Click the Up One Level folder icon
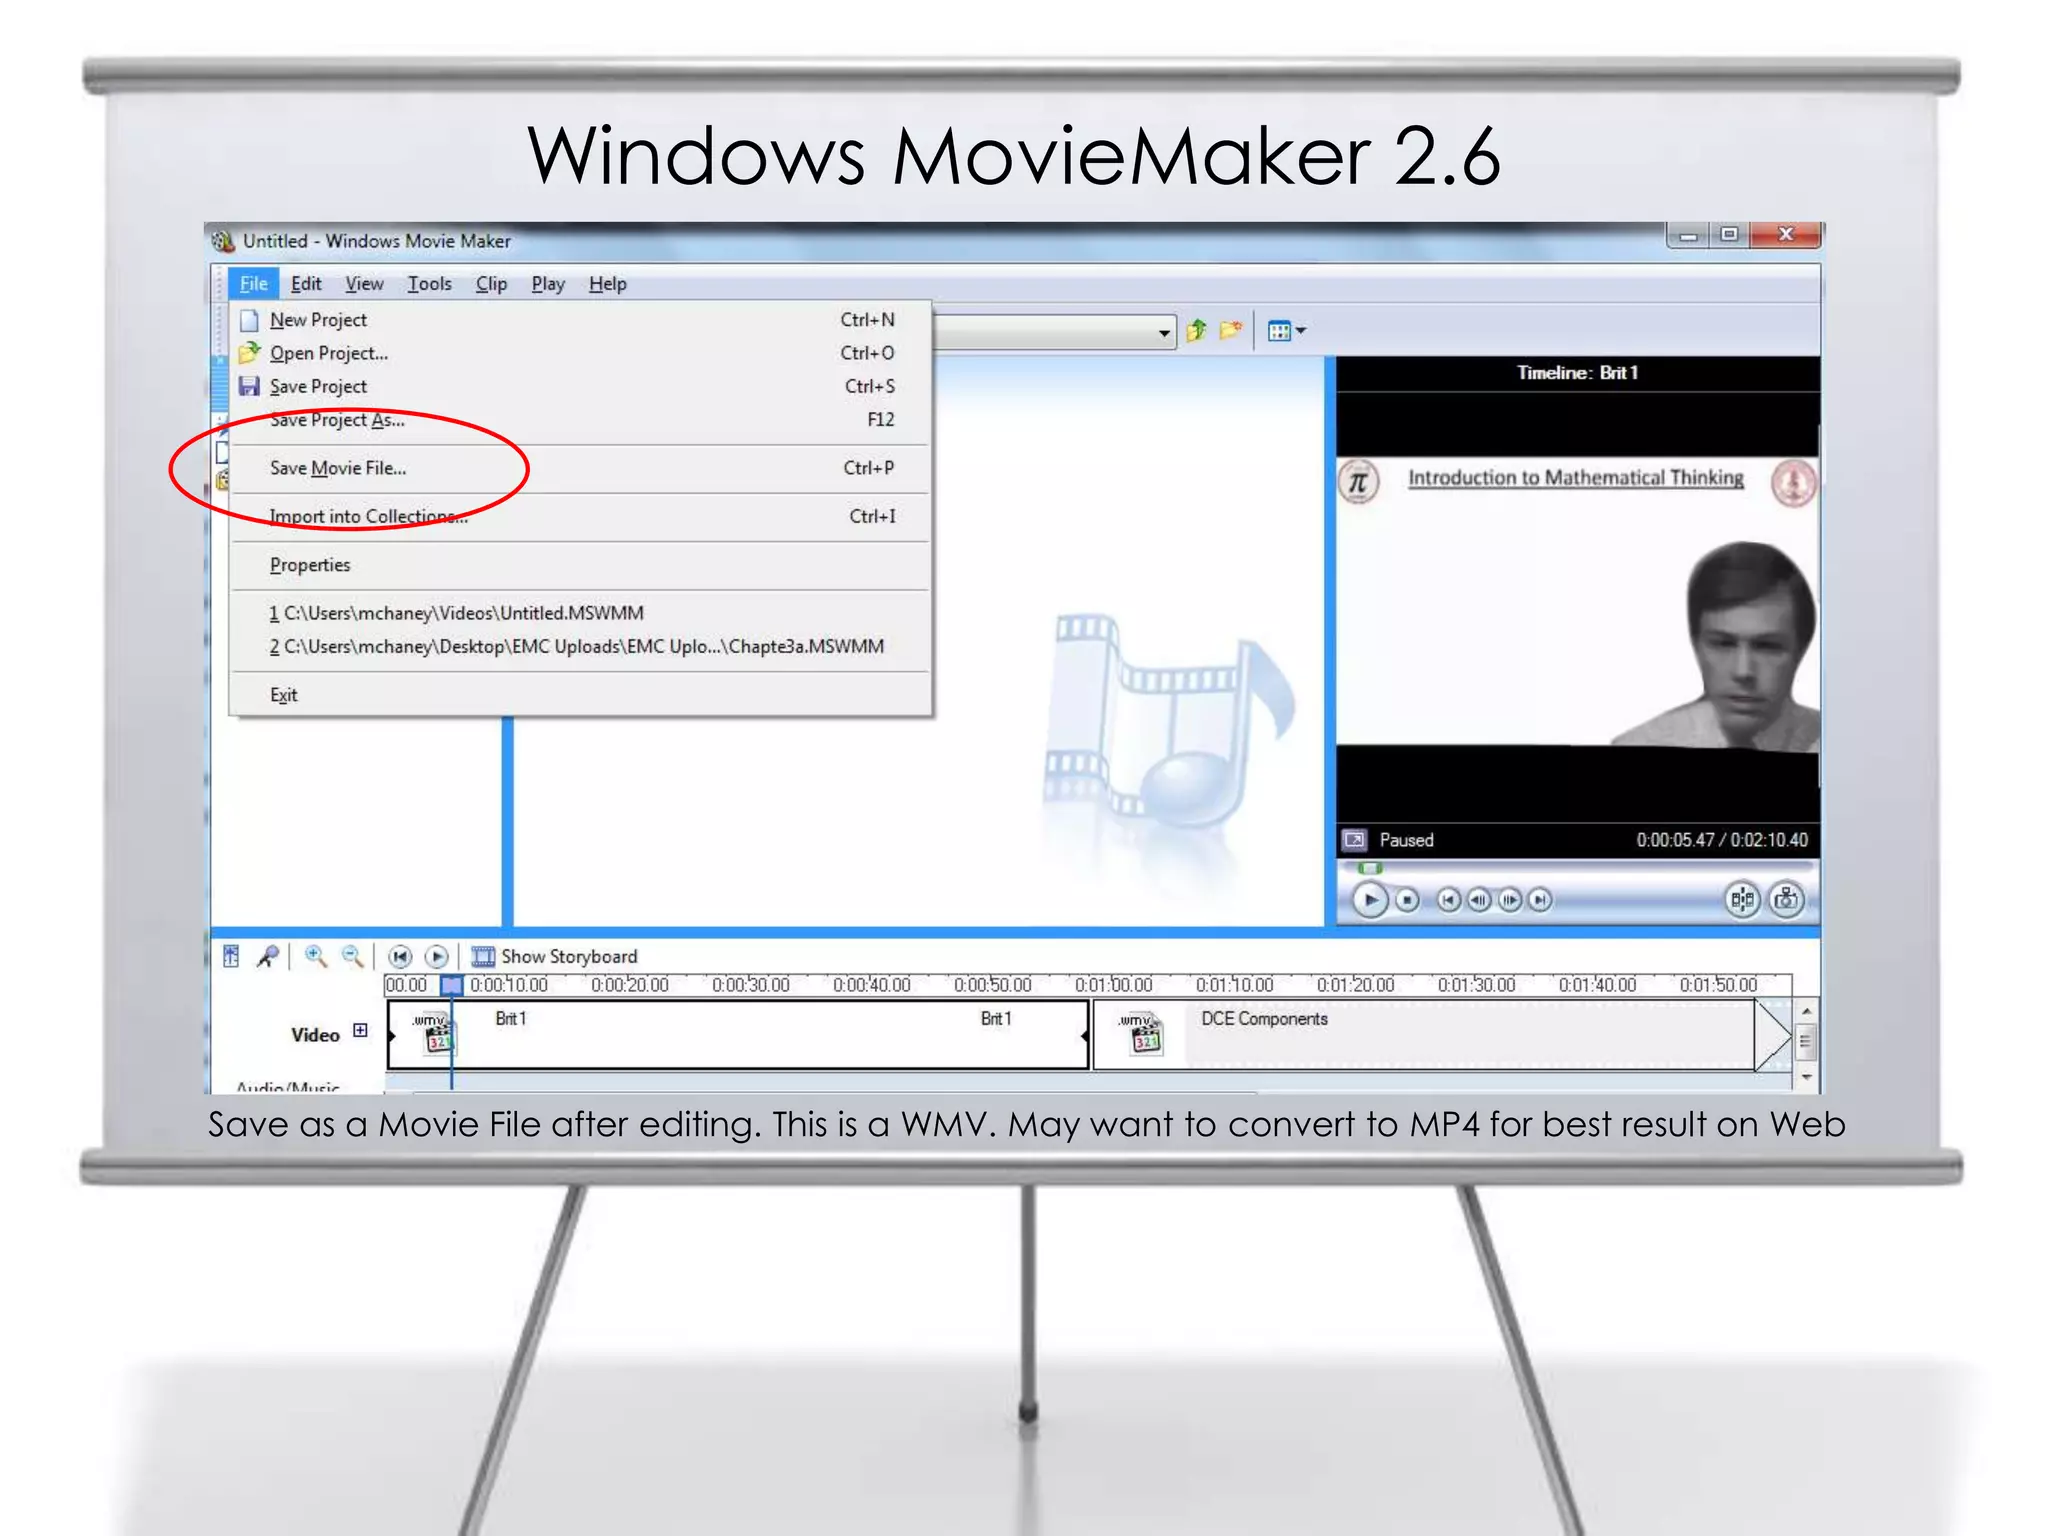The width and height of the screenshot is (2048, 1536). click(x=1196, y=330)
